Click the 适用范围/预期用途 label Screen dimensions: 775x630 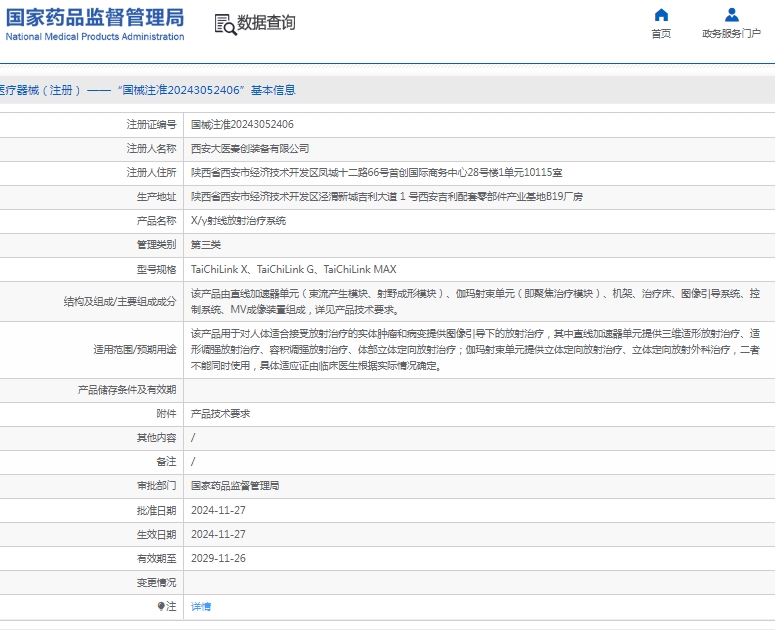(x=135, y=350)
